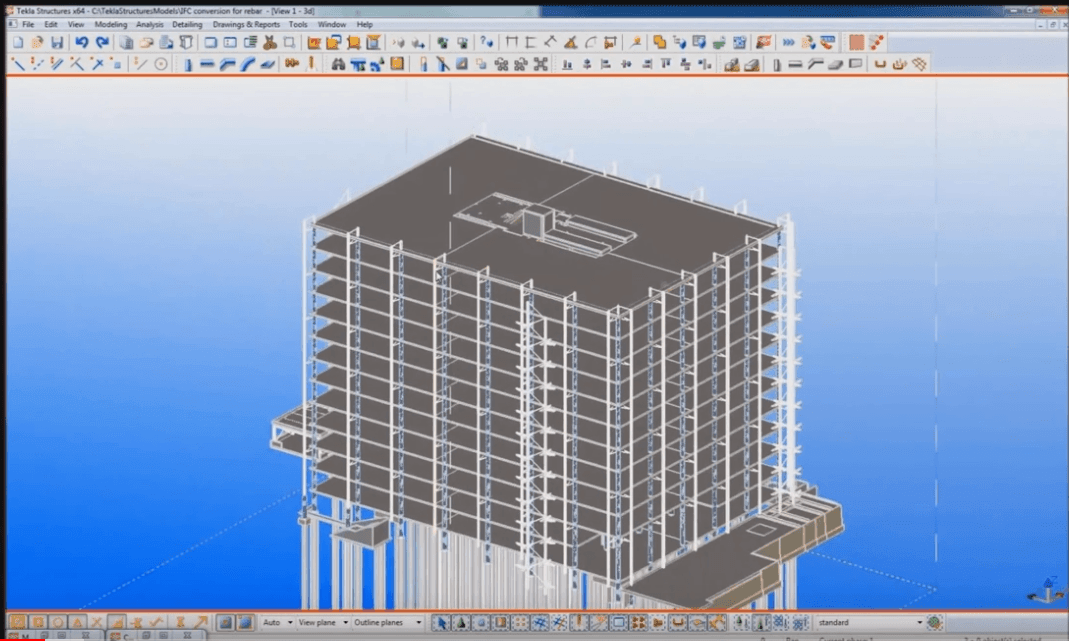Select the create bolts tool
Viewport: 1069px width, 641px height.
292,64
